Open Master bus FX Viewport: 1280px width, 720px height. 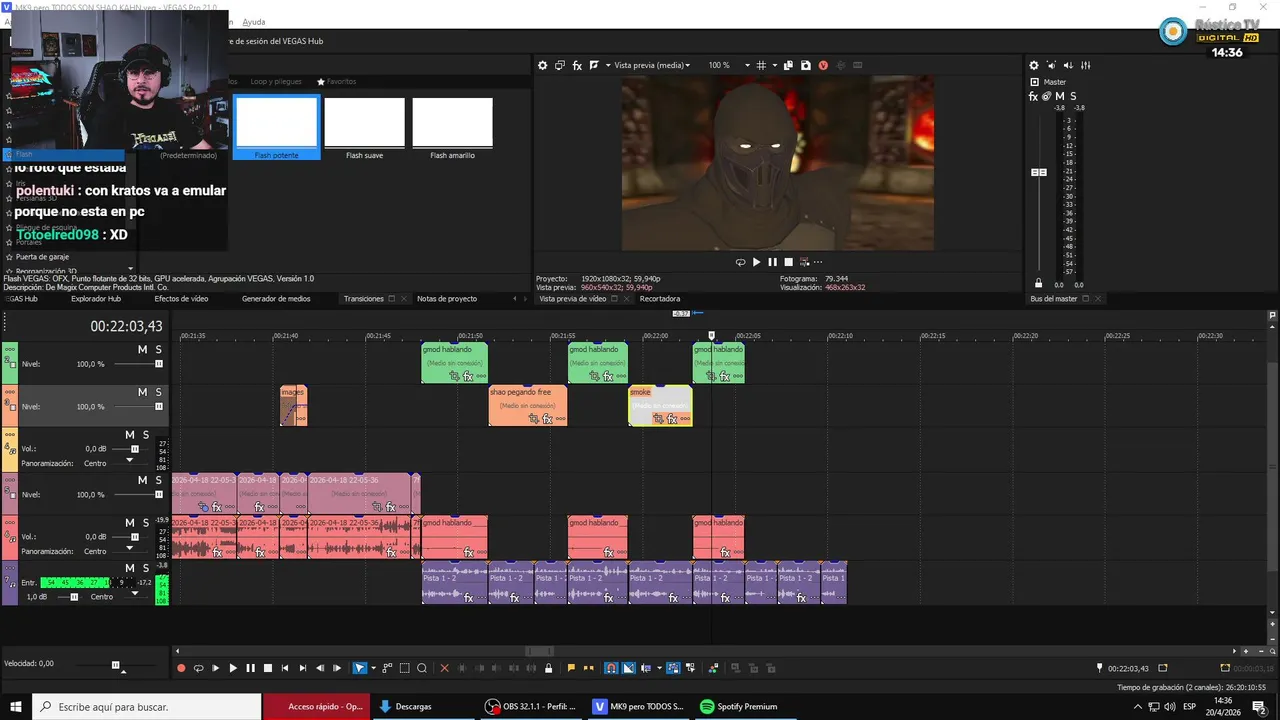(x=1033, y=96)
